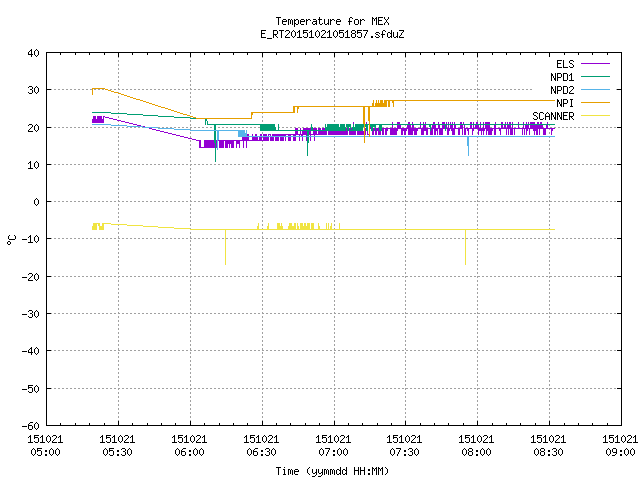Click the green NPD1 downward spike near 06:10

click(x=216, y=144)
